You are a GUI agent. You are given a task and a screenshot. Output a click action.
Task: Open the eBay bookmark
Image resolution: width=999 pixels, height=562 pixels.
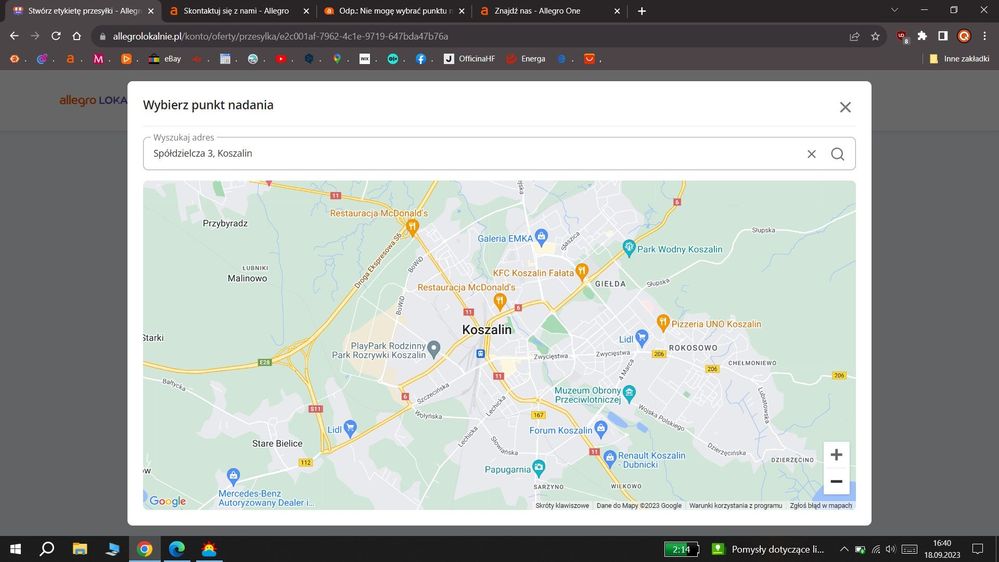(x=165, y=59)
